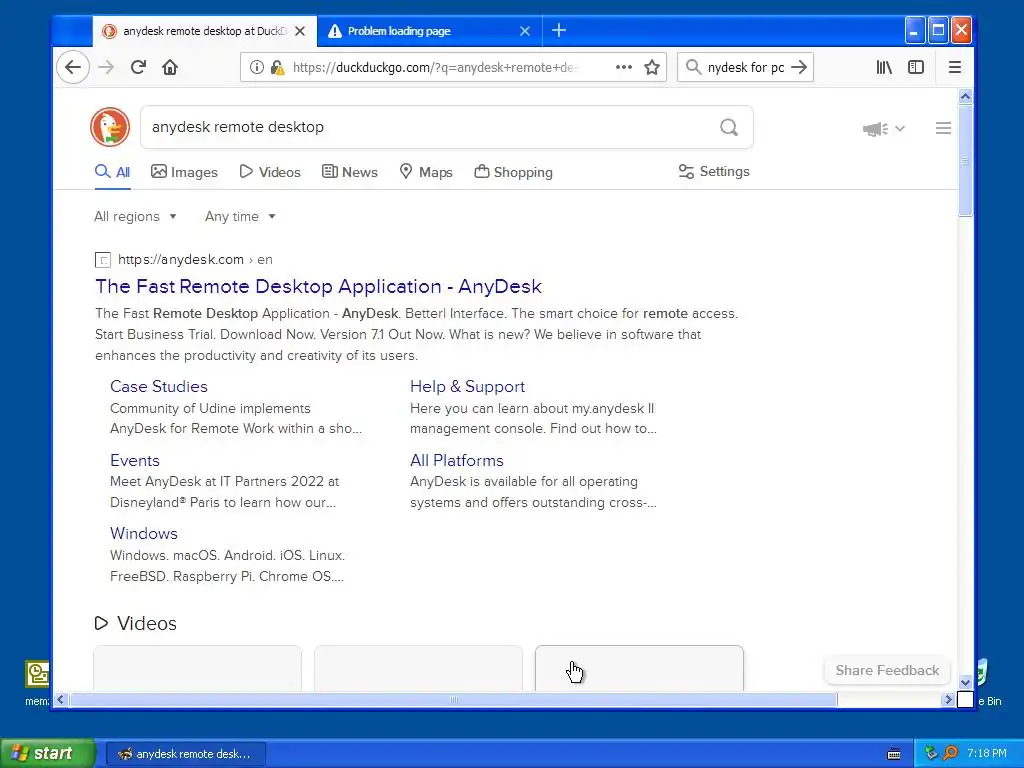Image resolution: width=1024 pixels, height=768 pixels.
Task: Select the Videos search tab
Action: pos(270,172)
